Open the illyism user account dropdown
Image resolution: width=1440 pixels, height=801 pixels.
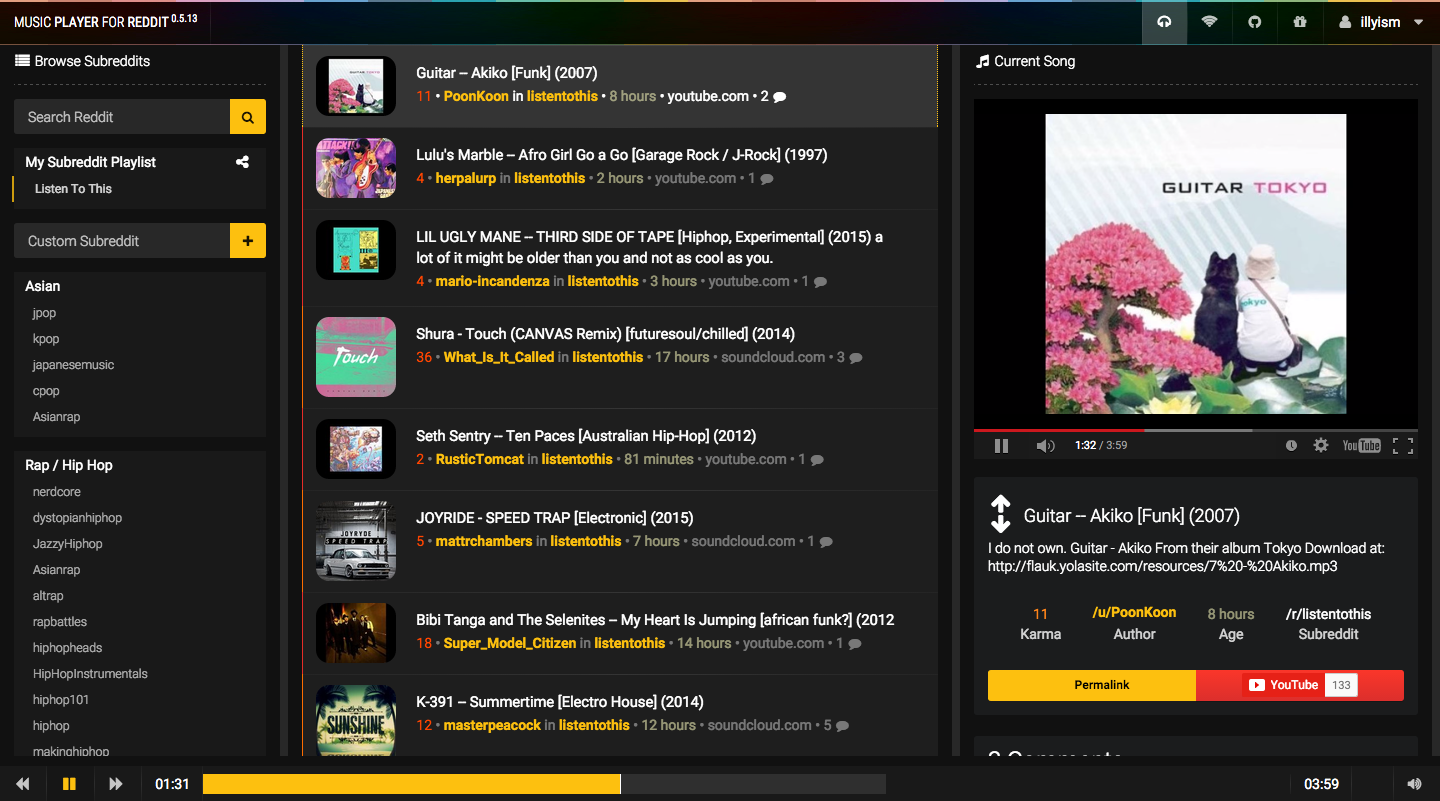point(1381,22)
